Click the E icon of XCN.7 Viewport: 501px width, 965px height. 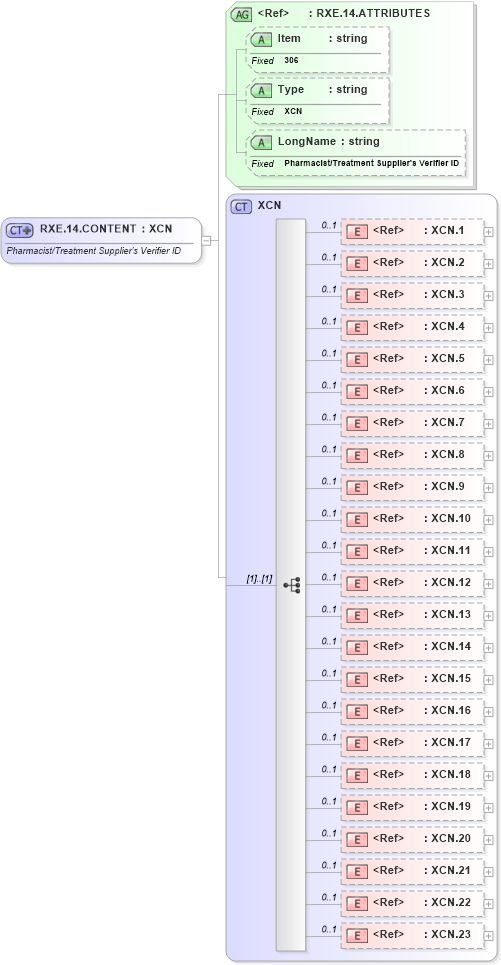pos(357,423)
